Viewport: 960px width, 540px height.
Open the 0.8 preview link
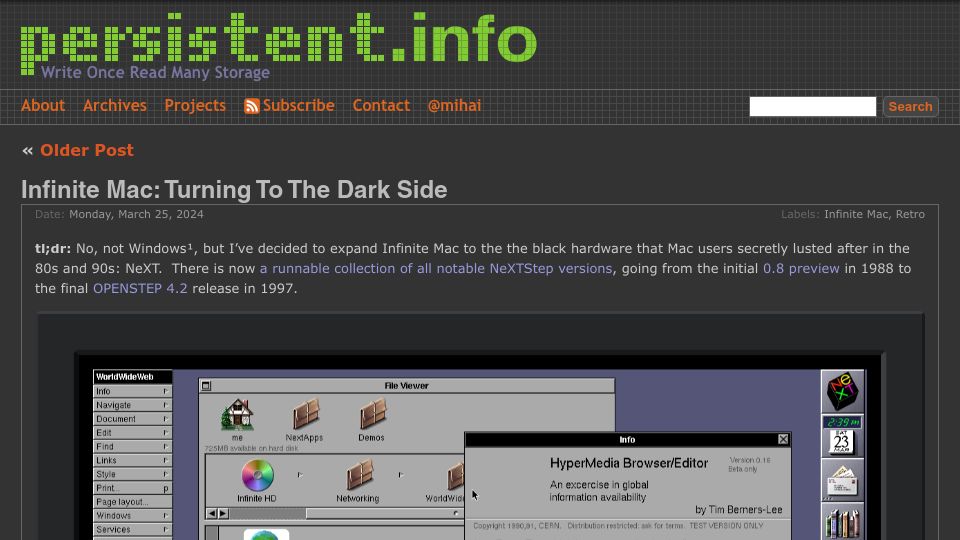801,269
